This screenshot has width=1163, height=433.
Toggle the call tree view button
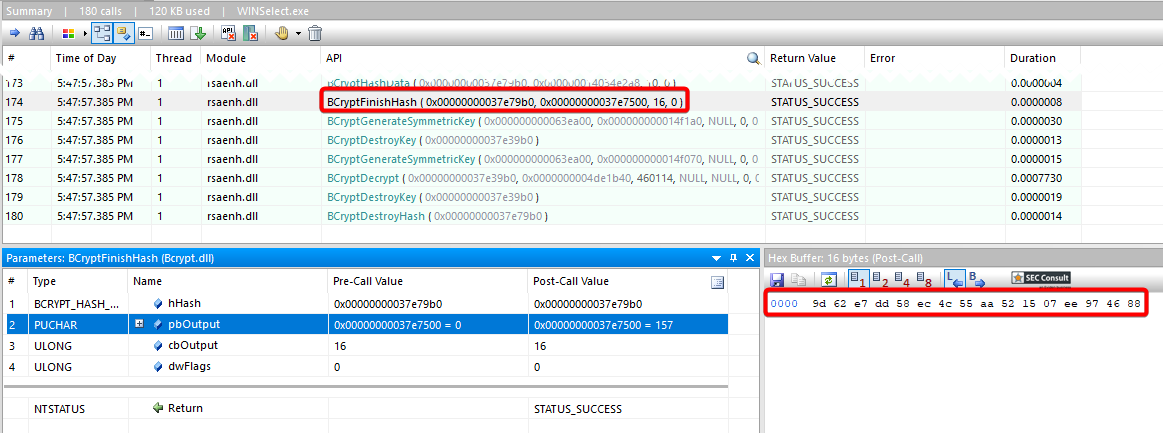coord(102,33)
